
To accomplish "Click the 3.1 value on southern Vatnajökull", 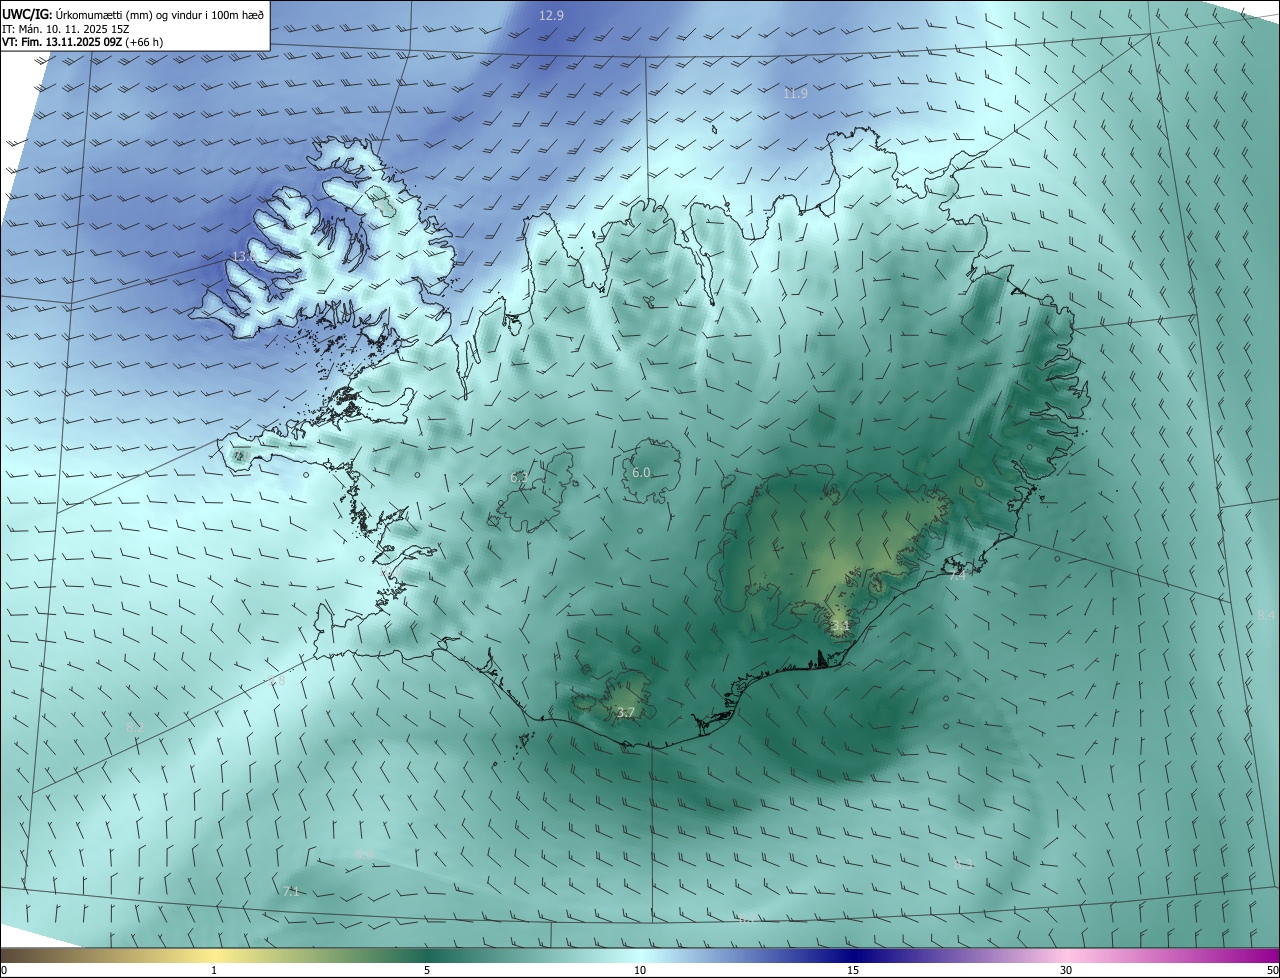I will 839,626.
